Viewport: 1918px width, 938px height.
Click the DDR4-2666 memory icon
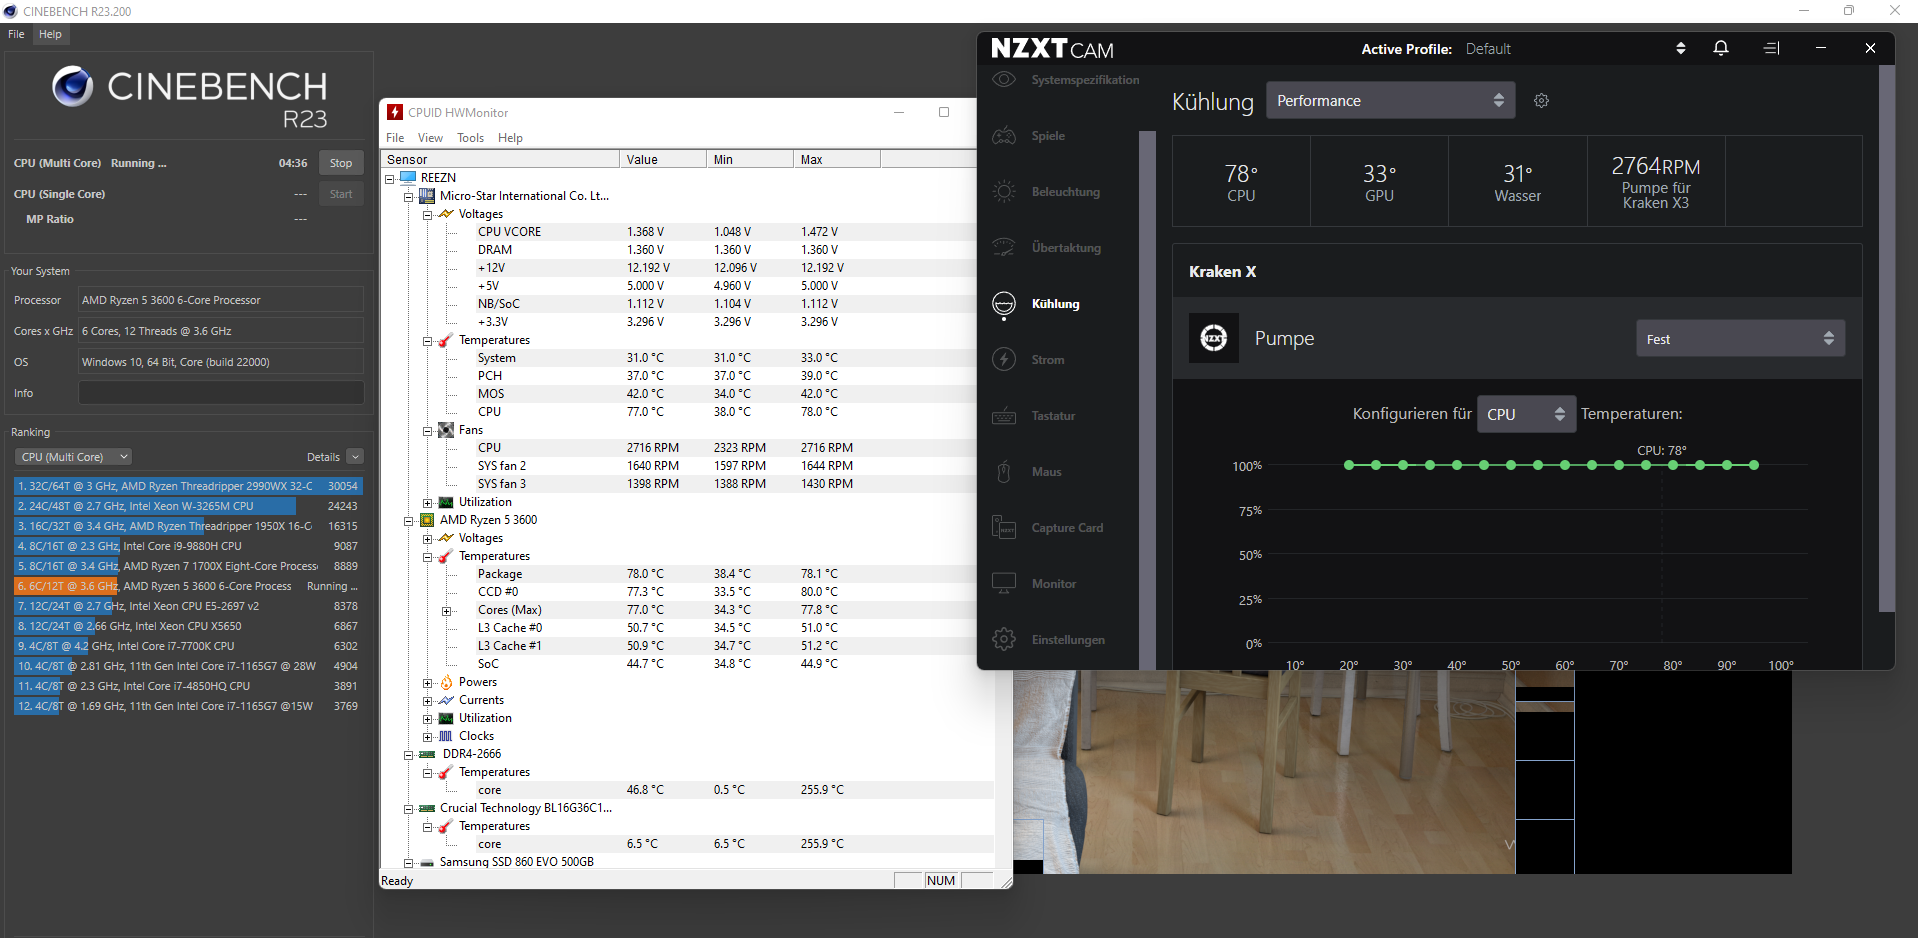[x=427, y=754]
